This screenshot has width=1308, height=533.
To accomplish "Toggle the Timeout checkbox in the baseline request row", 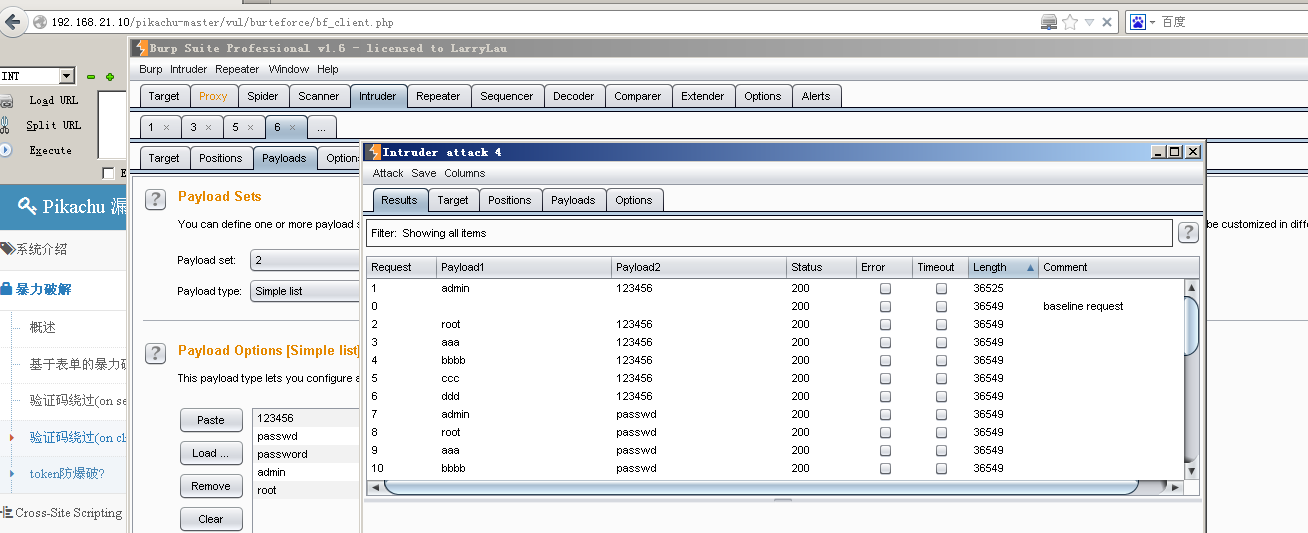I will click(941, 306).
